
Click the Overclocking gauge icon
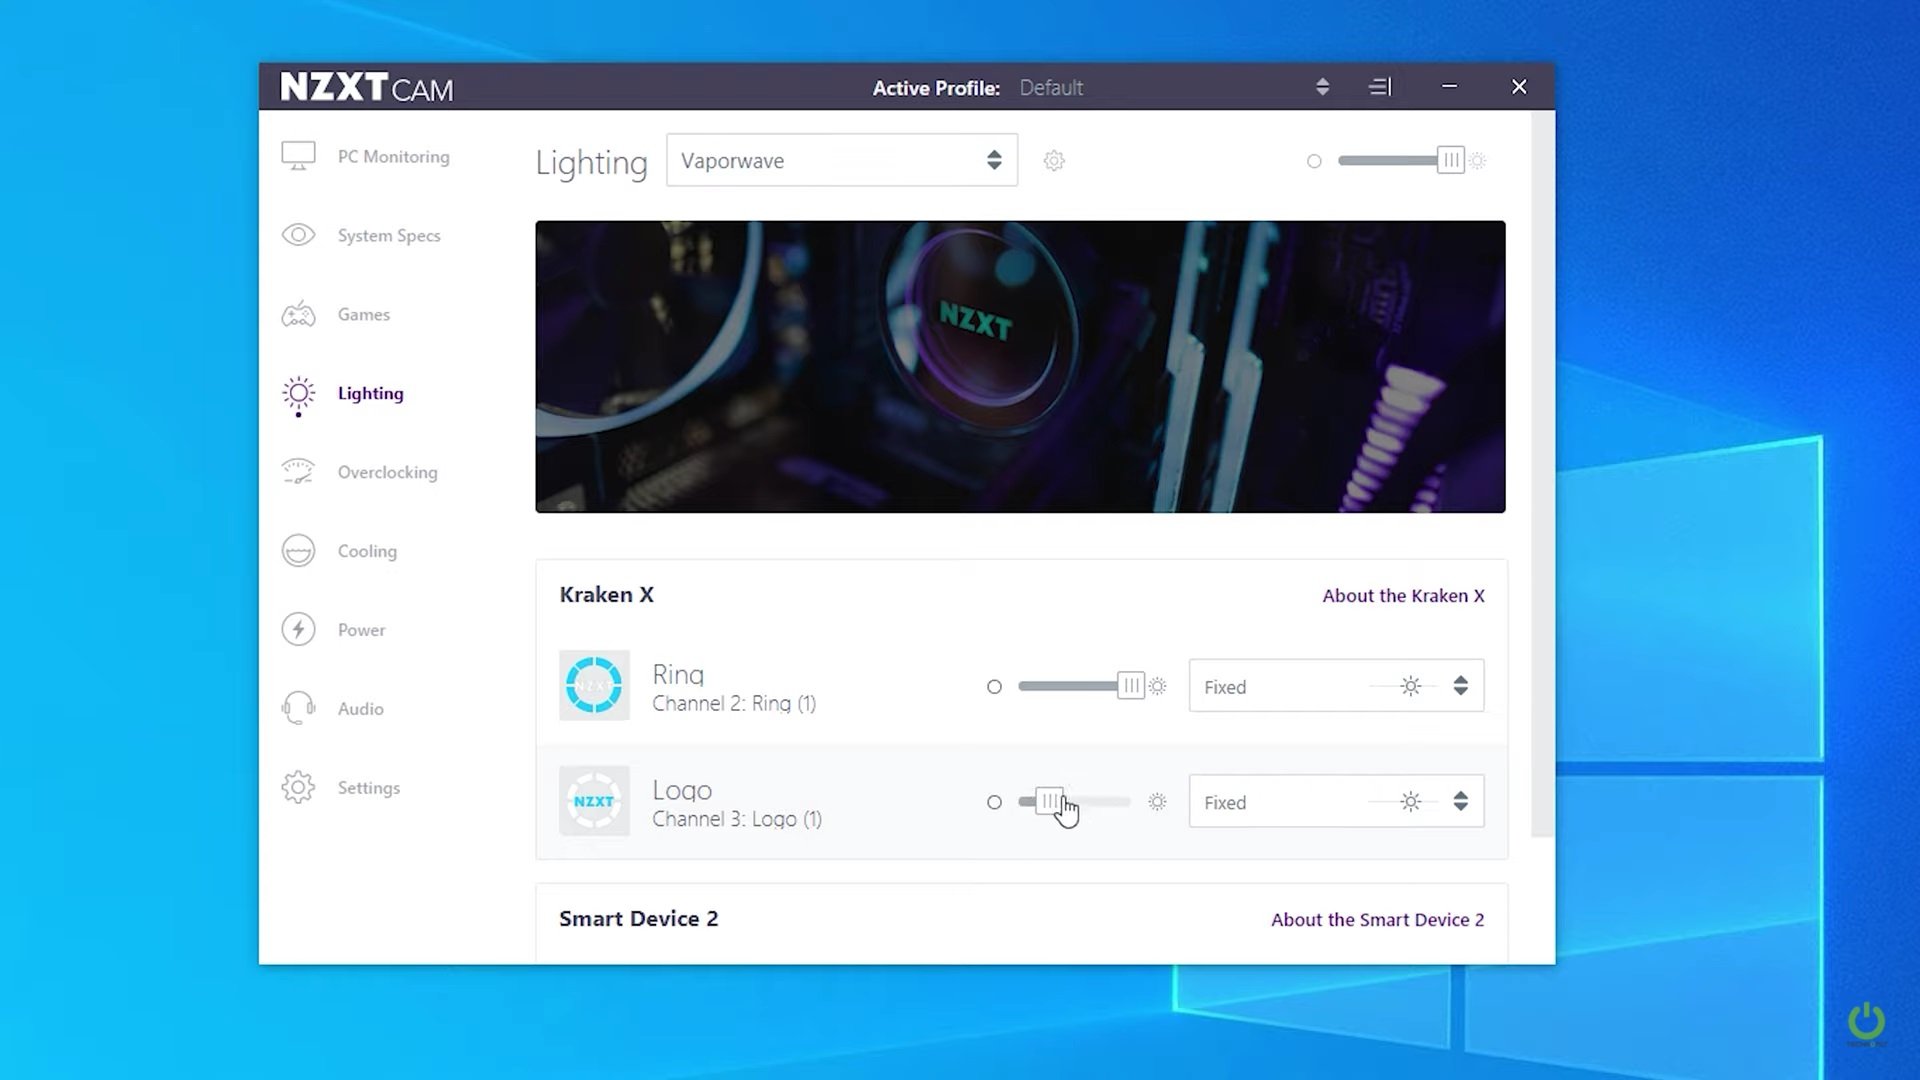[x=298, y=471]
